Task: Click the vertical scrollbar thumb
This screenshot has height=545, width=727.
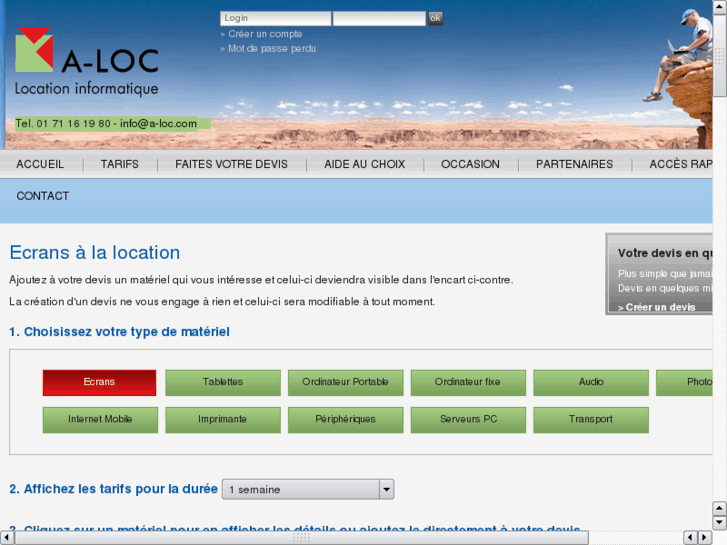Action: click(x=719, y=55)
